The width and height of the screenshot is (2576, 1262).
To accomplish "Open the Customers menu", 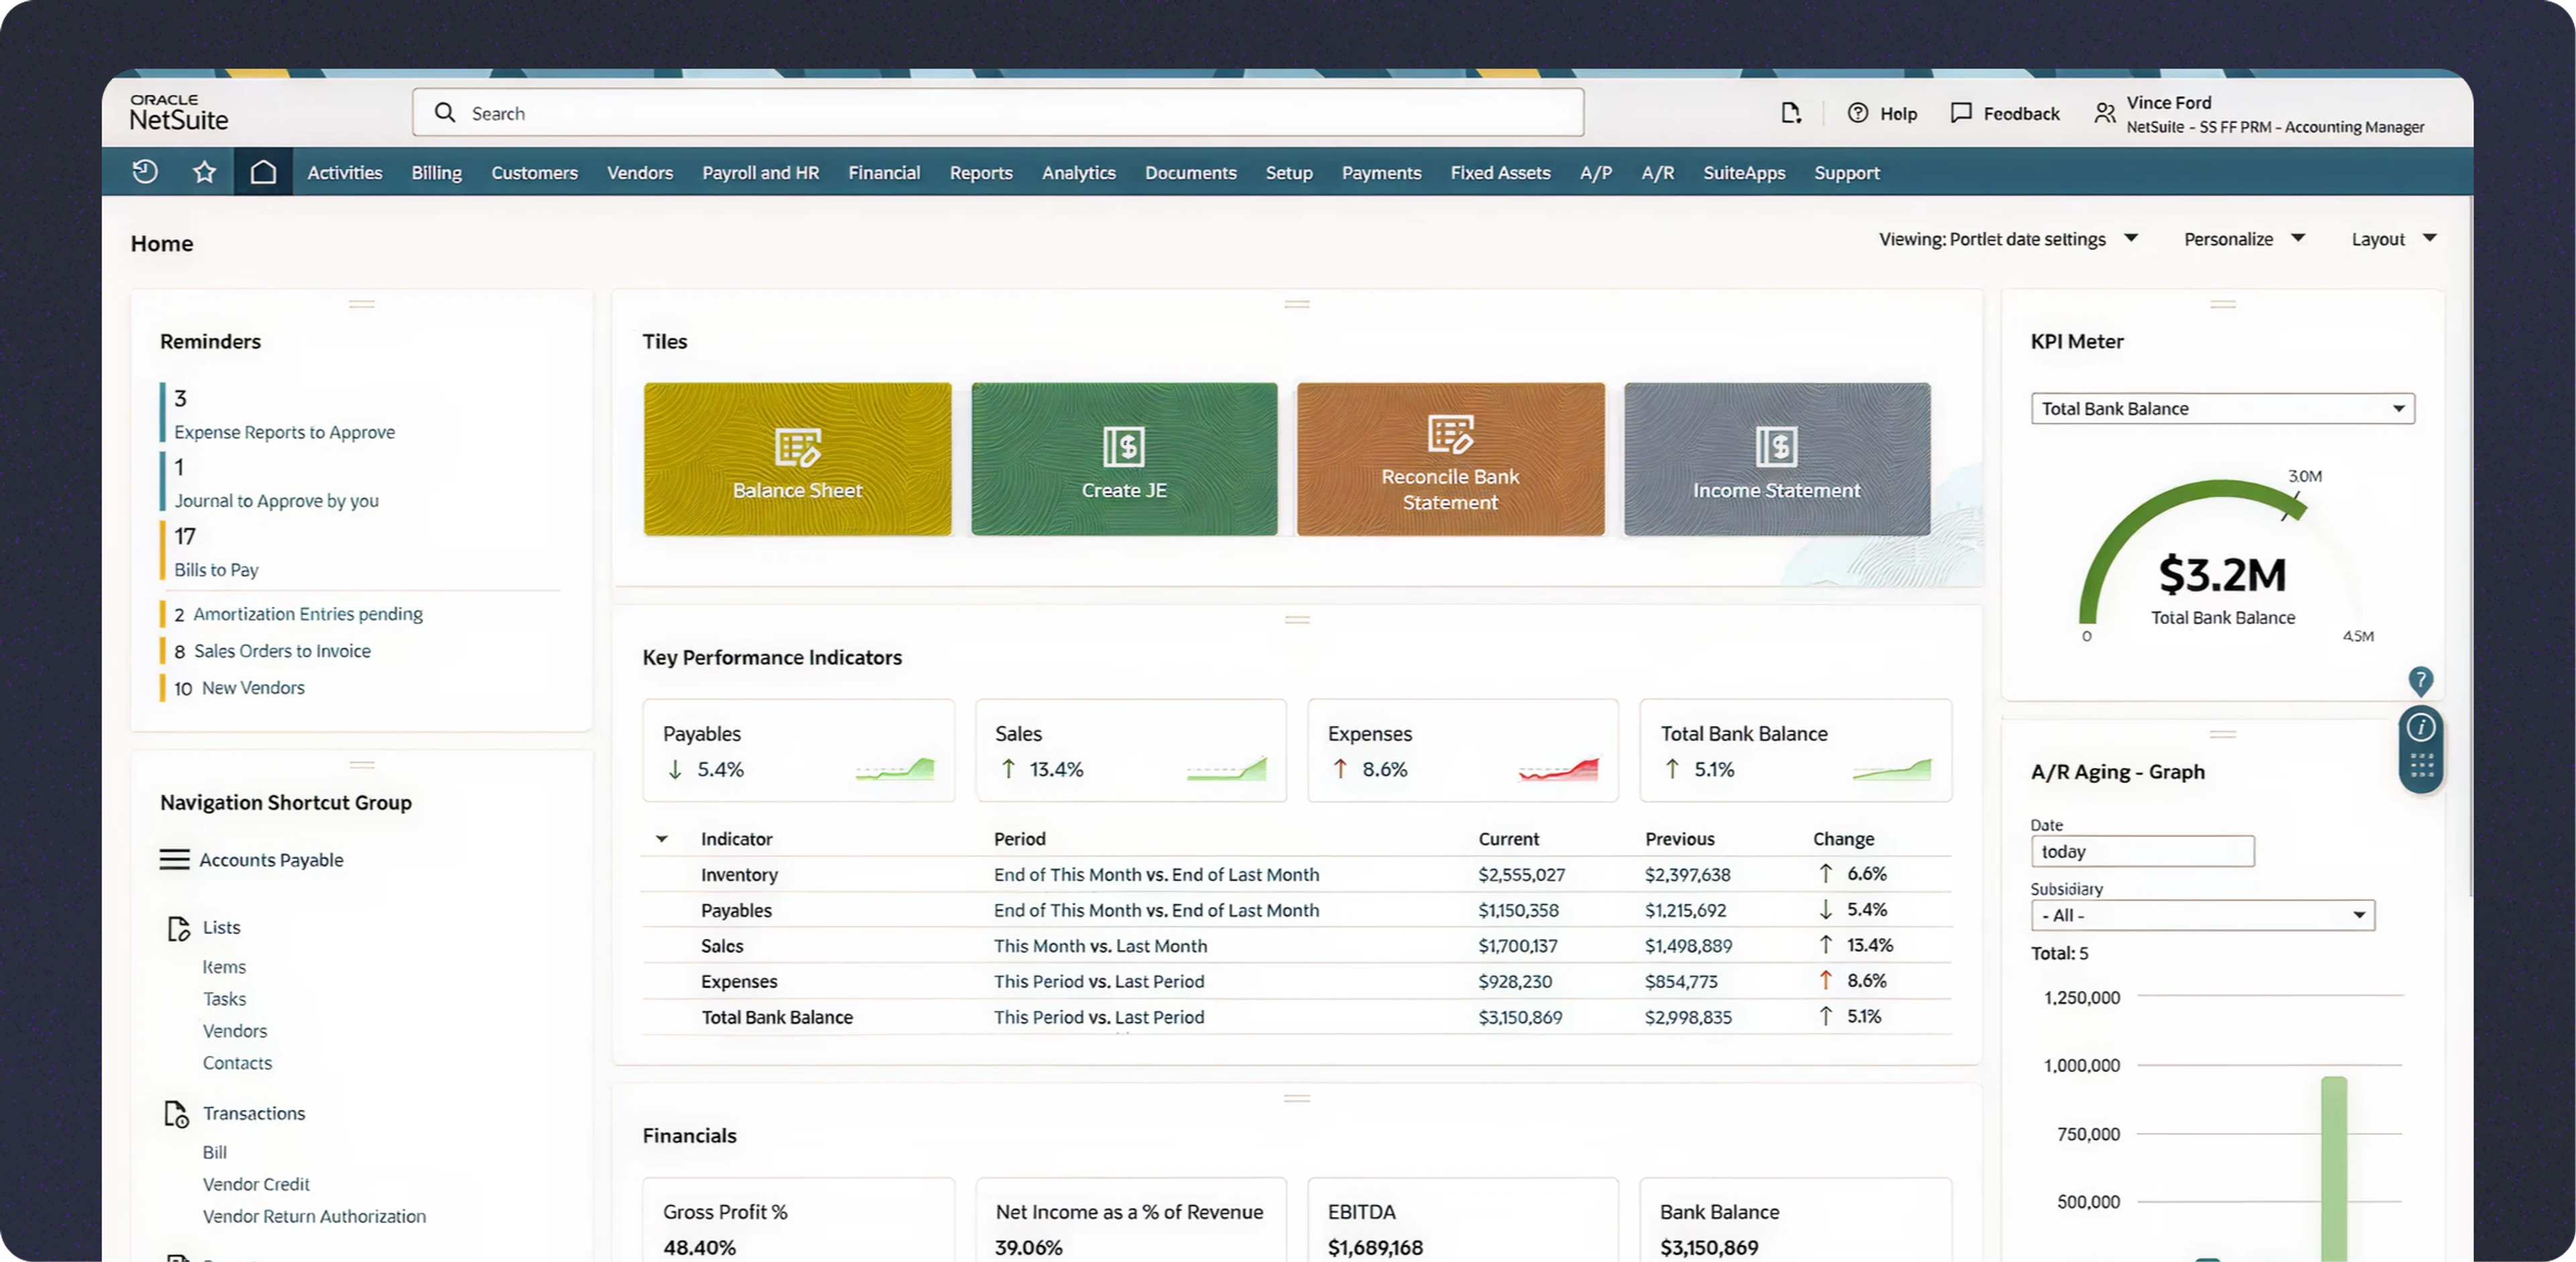I will pyautogui.click(x=535, y=172).
